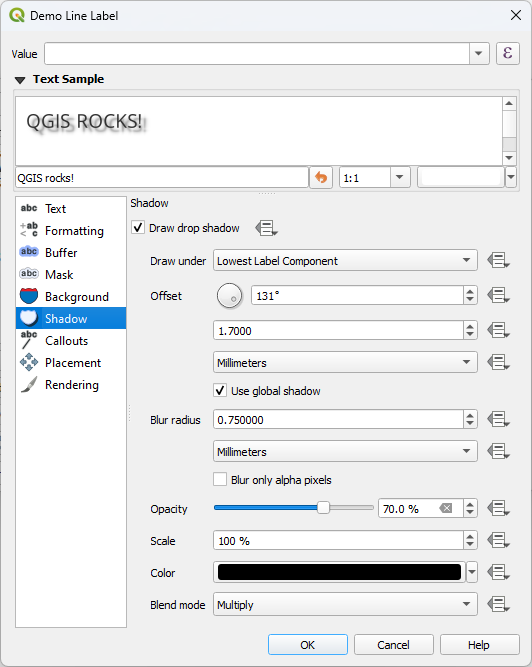Open data-defined override for Draw drop shadow

[x=267, y=228]
